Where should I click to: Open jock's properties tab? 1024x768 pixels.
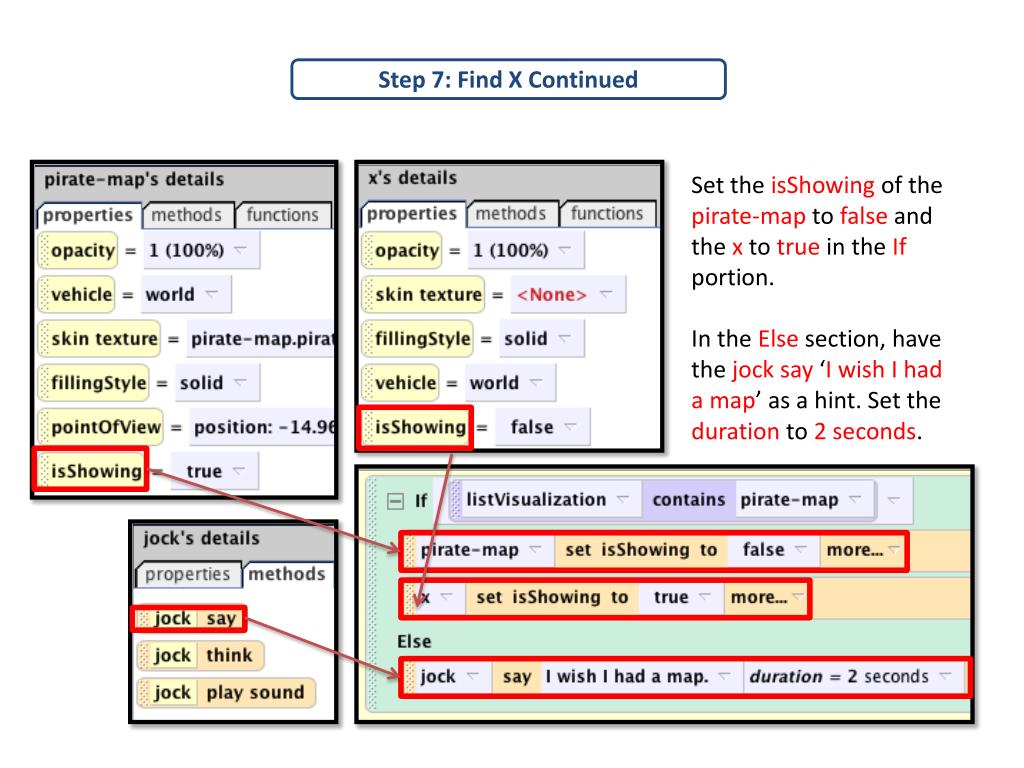click(x=187, y=574)
